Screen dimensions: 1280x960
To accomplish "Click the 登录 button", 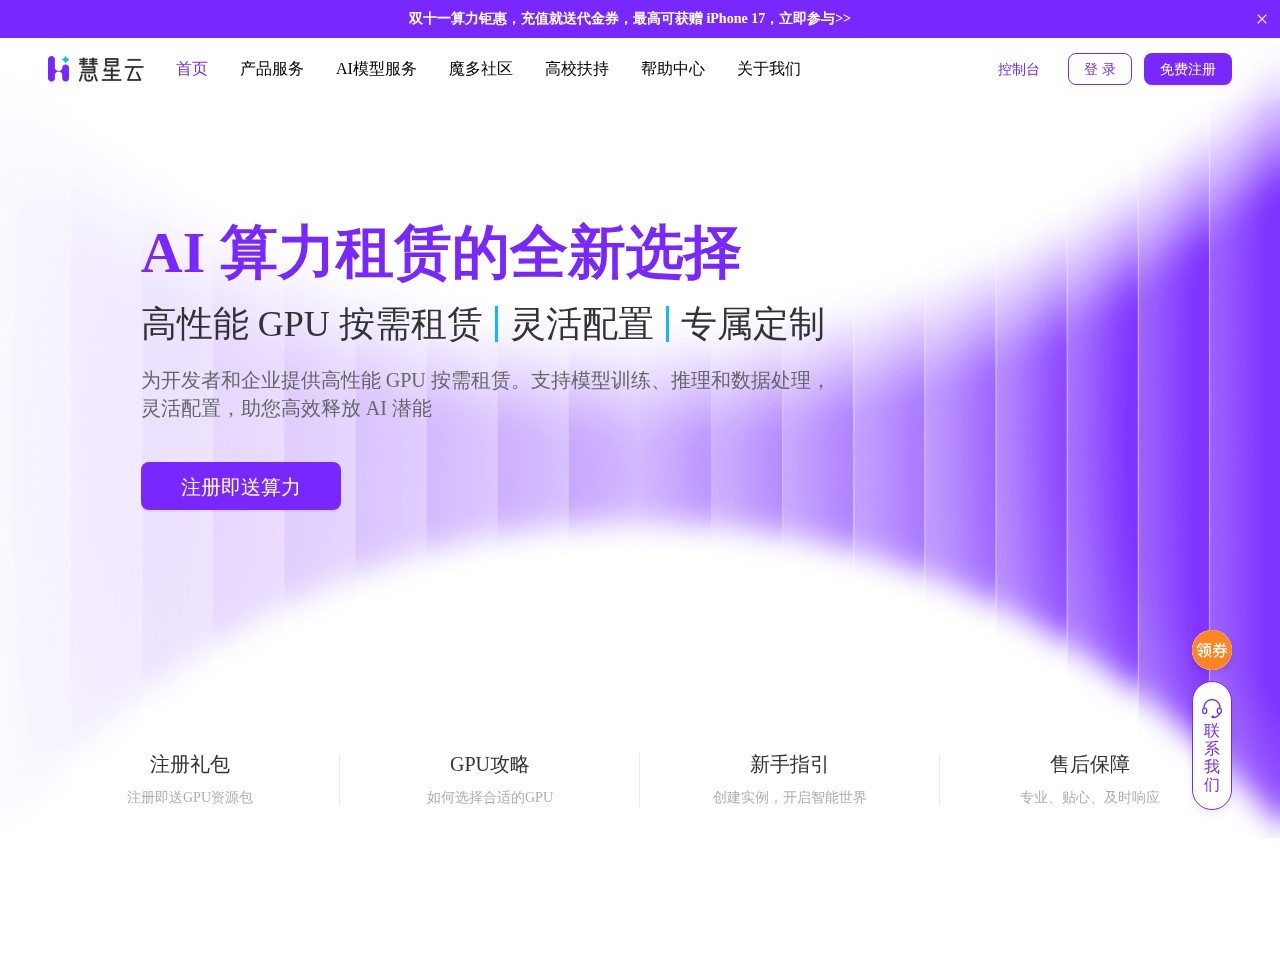I will click(1099, 69).
